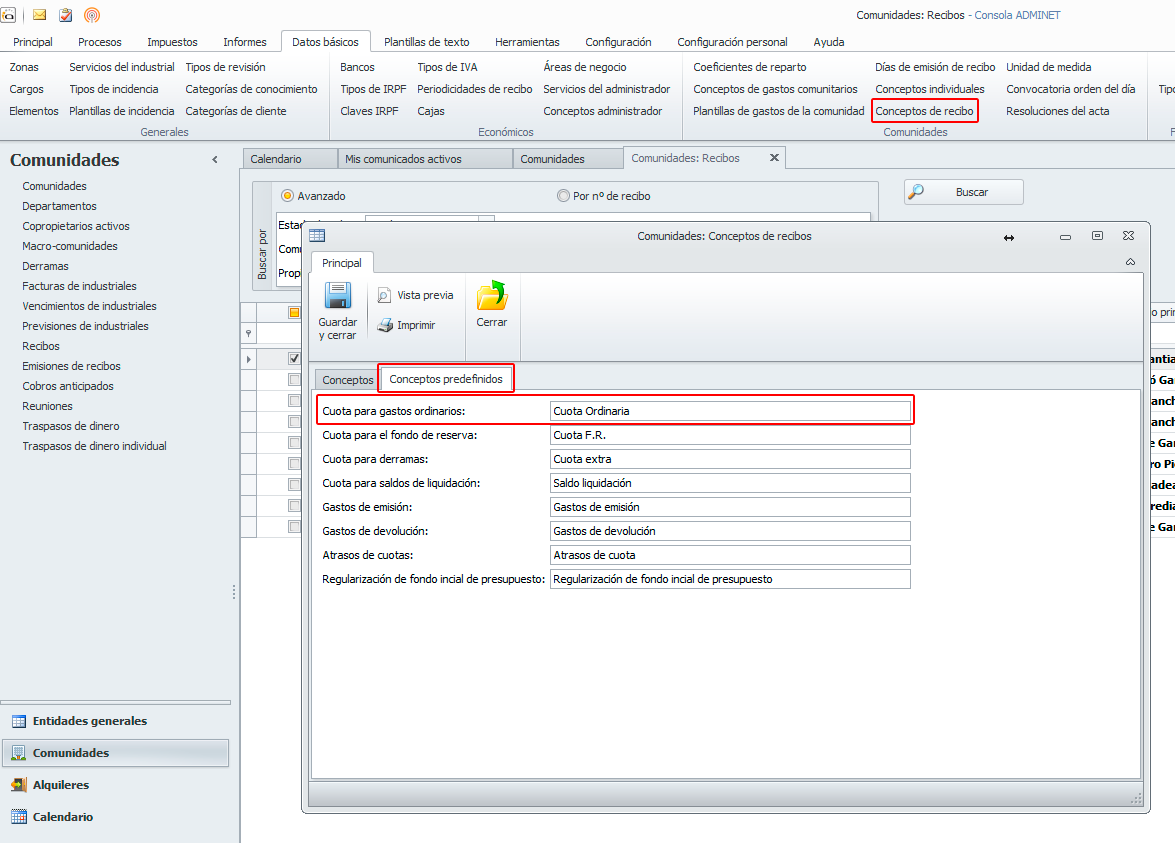Collapse the Comunidades navigation panel chevron
The image size is (1175, 843).
tap(215, 160)
